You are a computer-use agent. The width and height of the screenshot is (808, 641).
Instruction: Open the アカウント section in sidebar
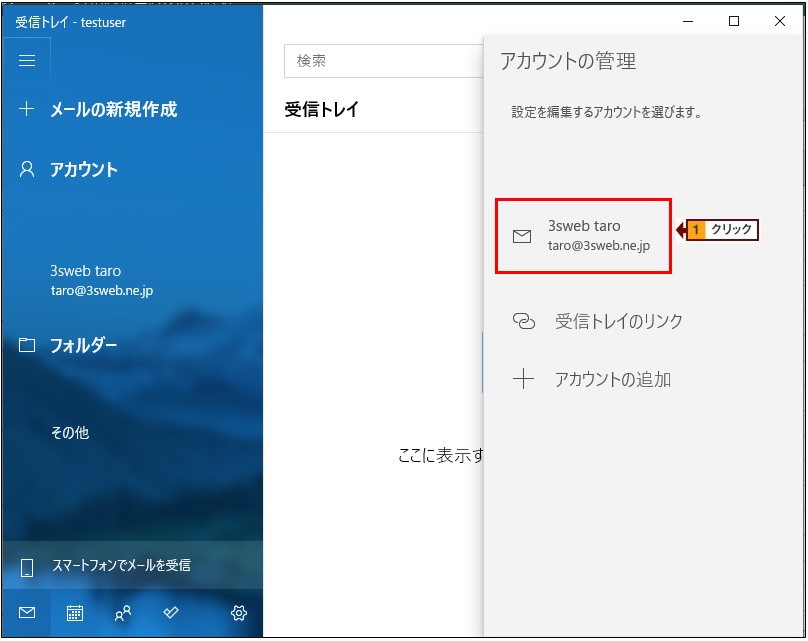point(83,170)
